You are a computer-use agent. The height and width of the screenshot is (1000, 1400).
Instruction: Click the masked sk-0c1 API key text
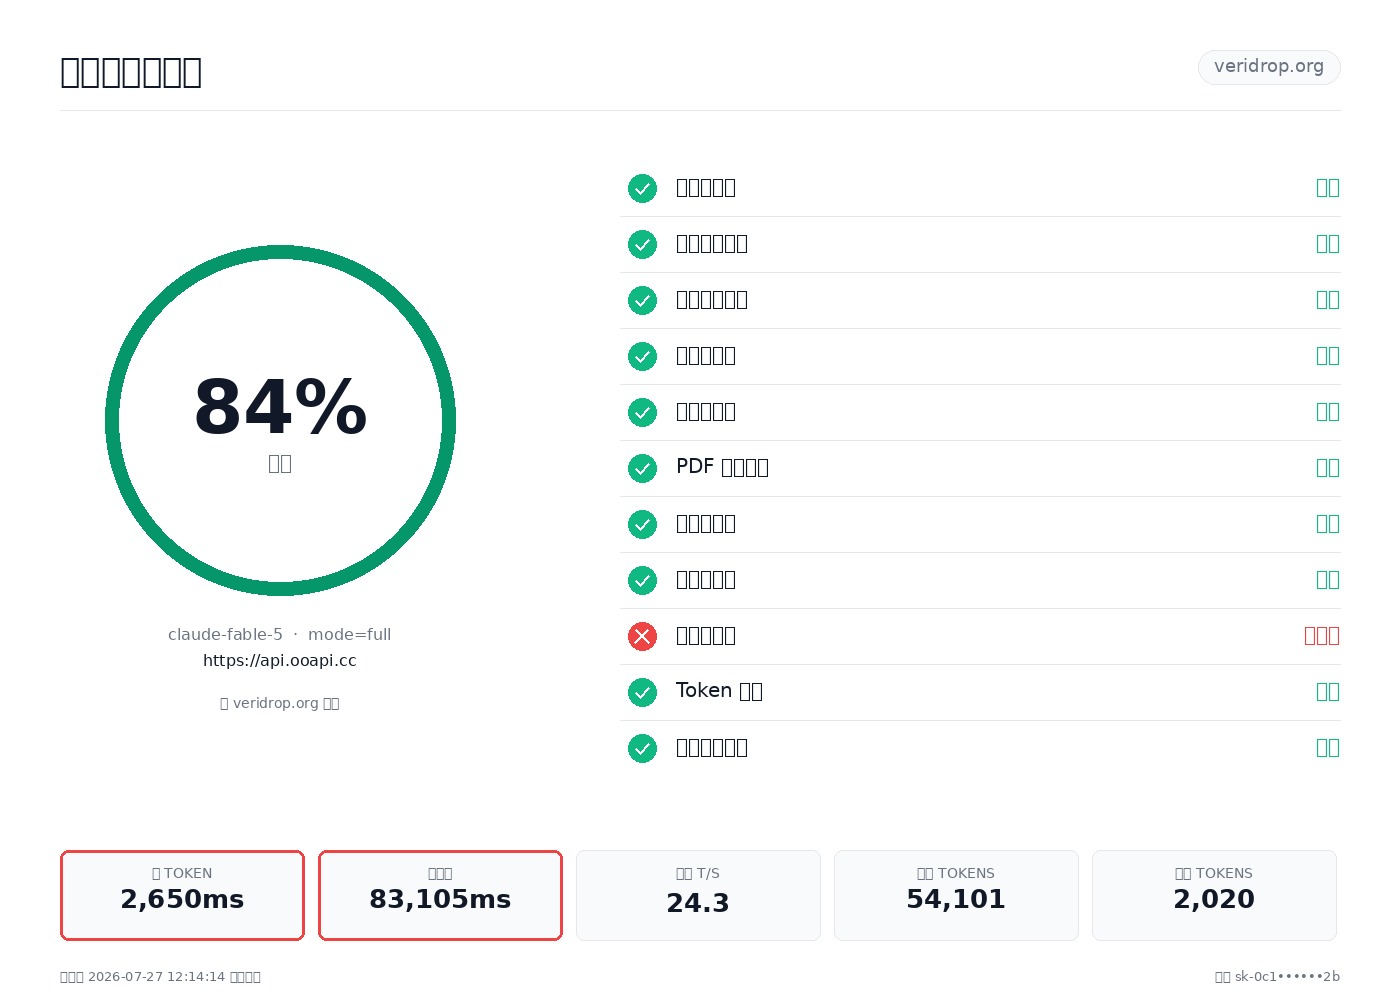pos(1287,977)
